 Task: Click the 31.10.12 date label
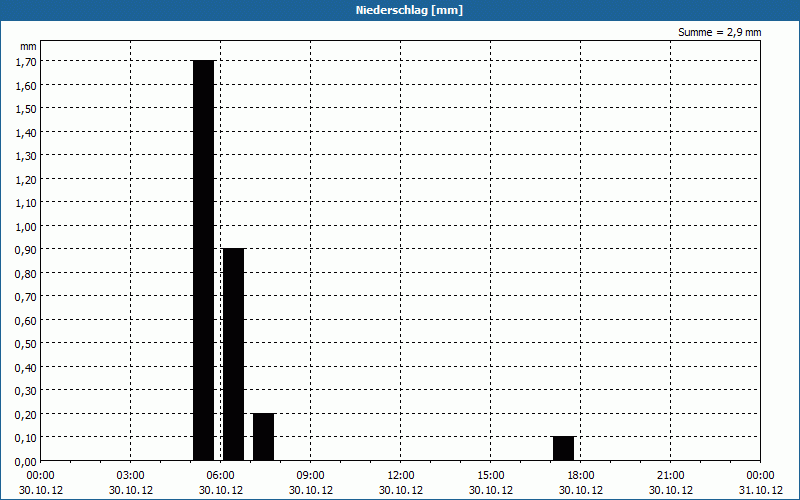pos(761,490)
